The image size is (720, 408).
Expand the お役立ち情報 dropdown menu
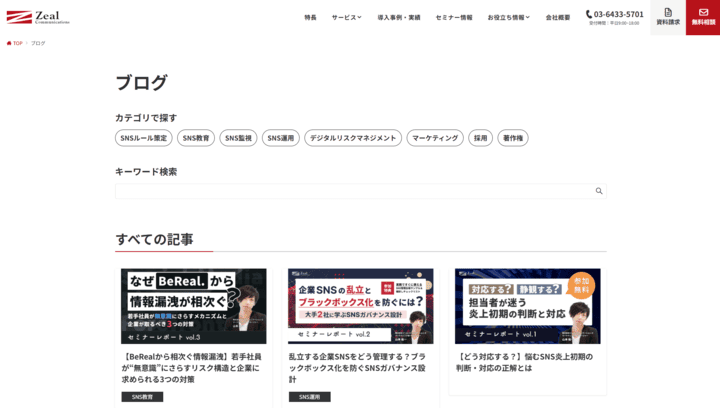pos(509,17)
